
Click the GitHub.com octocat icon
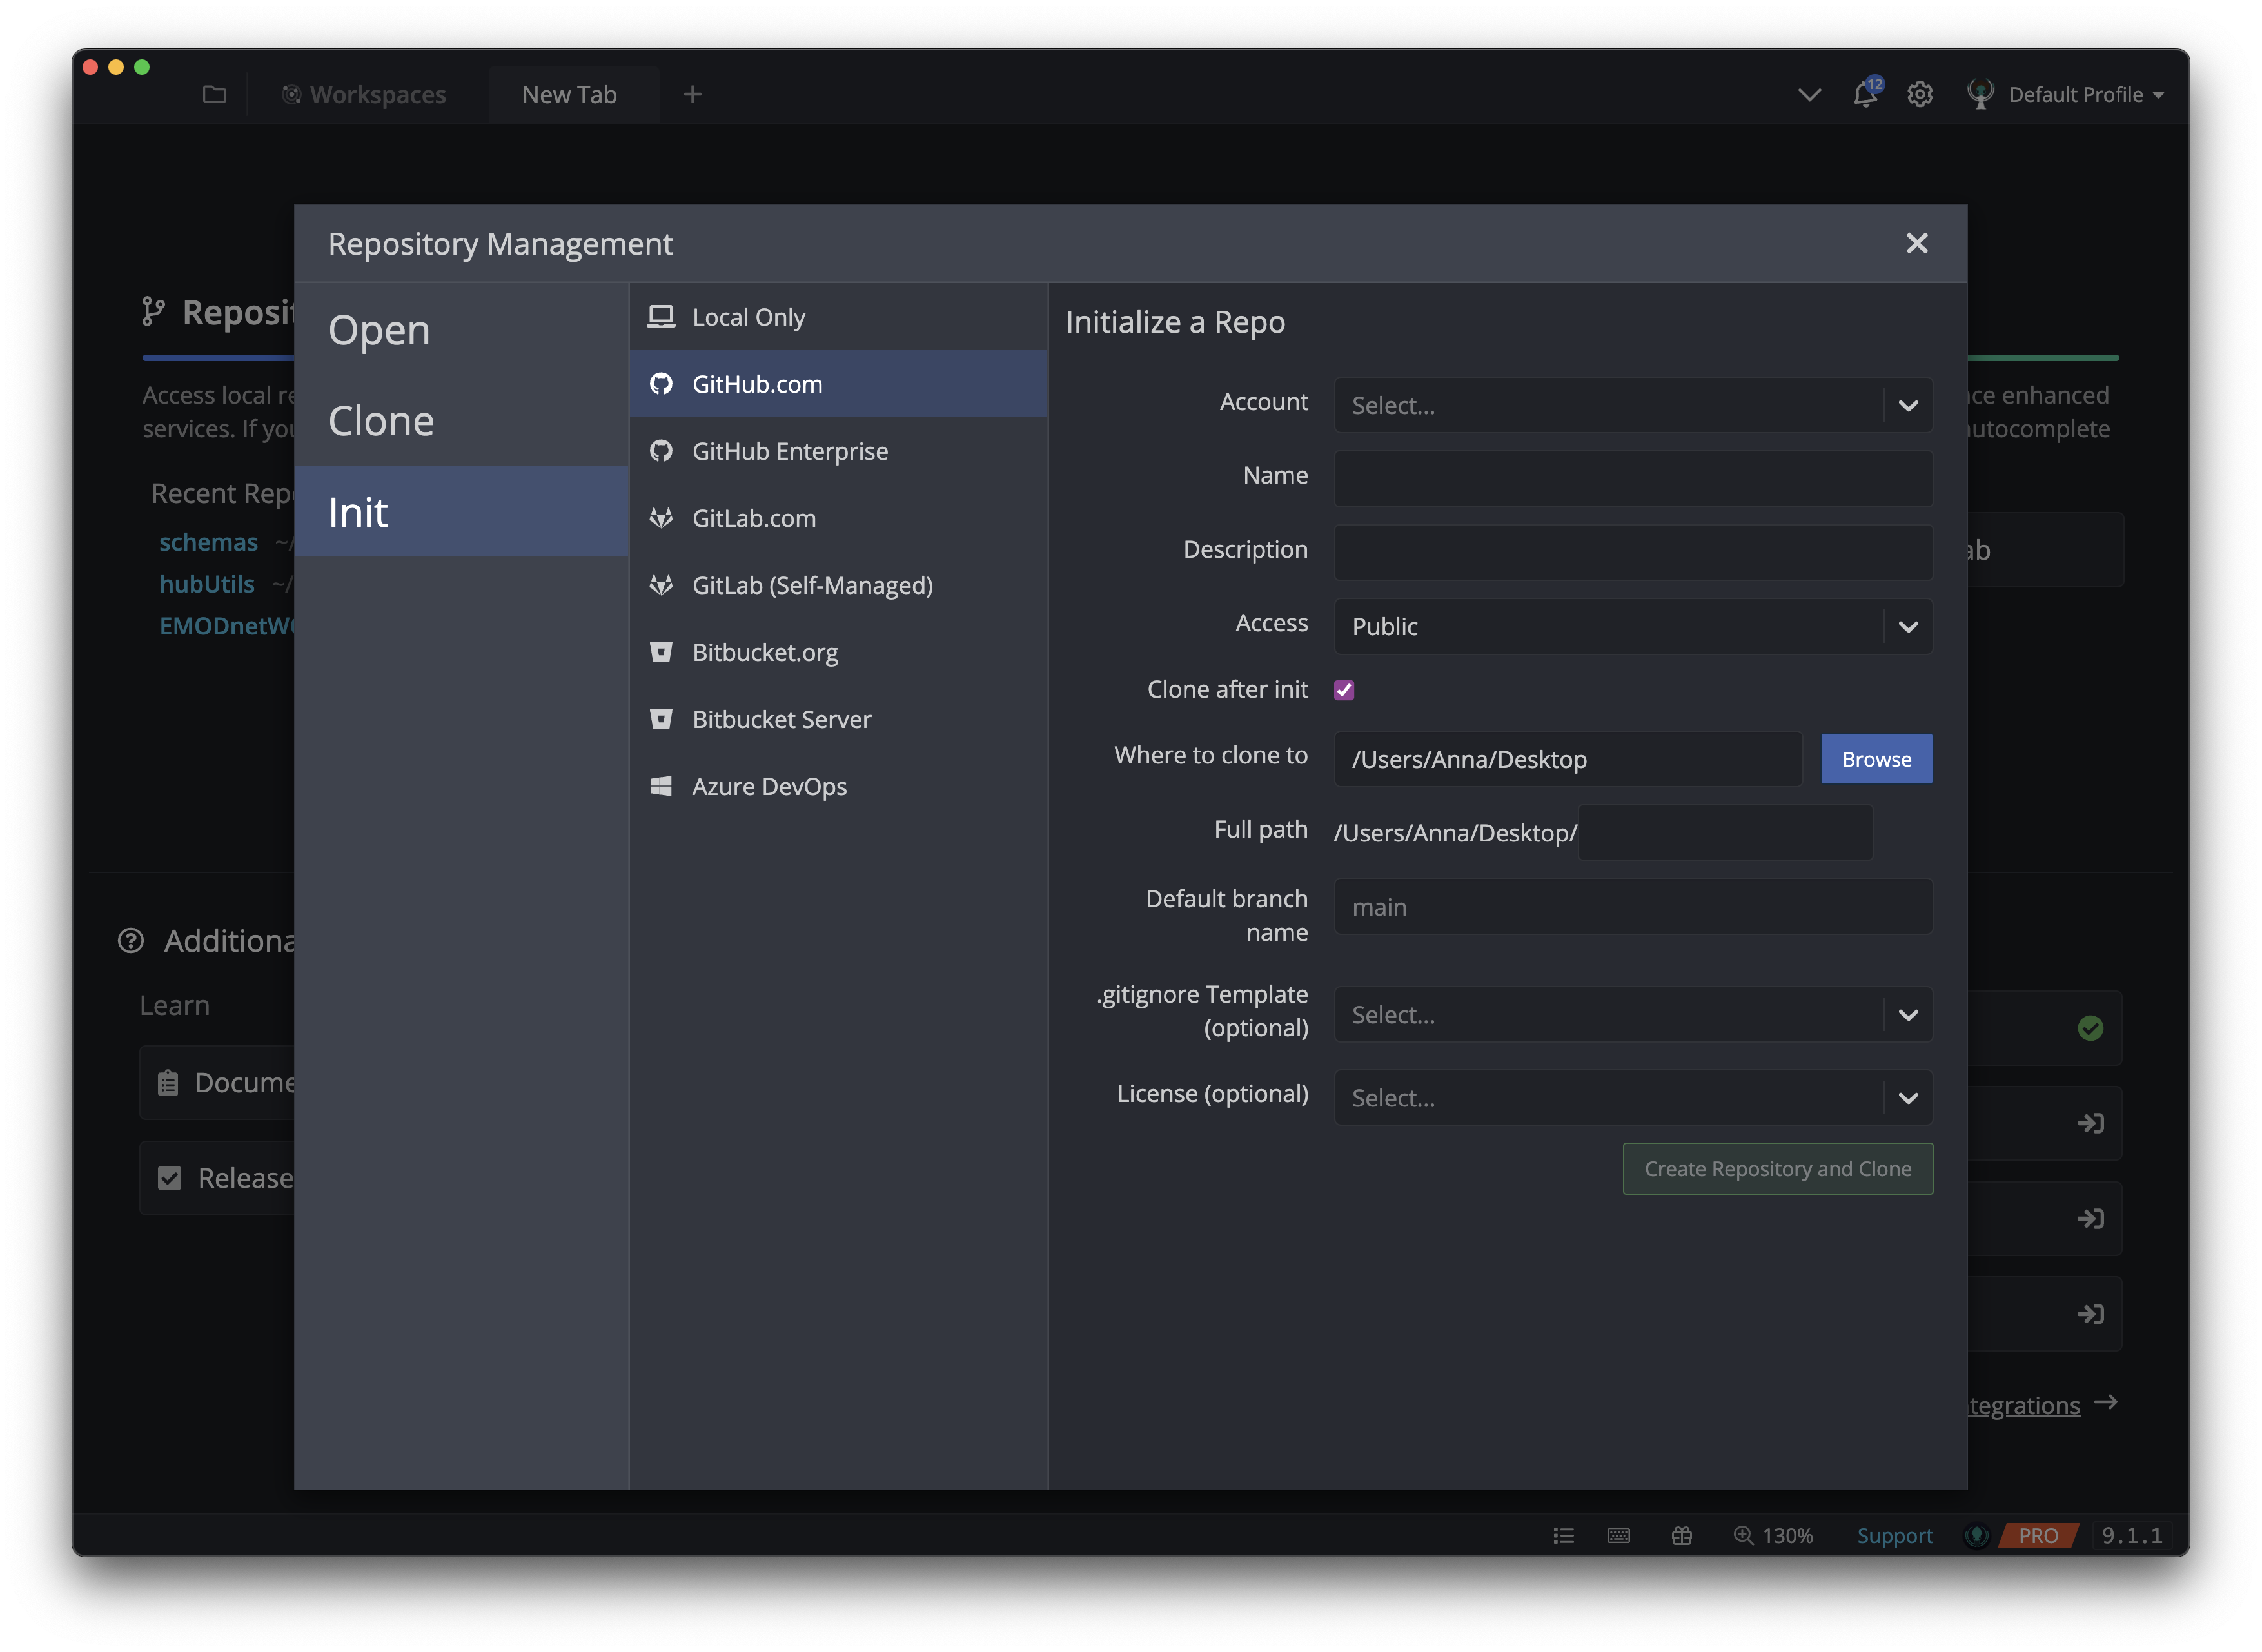tap(661, 384)
